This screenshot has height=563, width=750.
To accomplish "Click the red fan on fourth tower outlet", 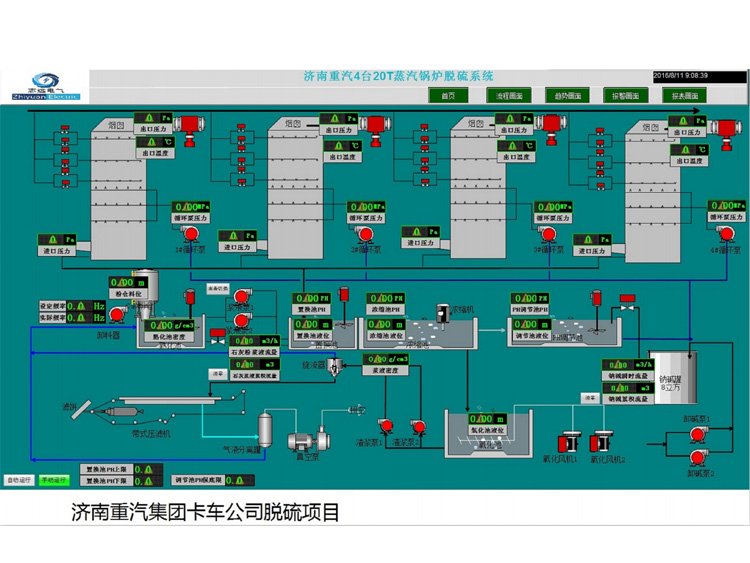I will (x=726, y=133).
